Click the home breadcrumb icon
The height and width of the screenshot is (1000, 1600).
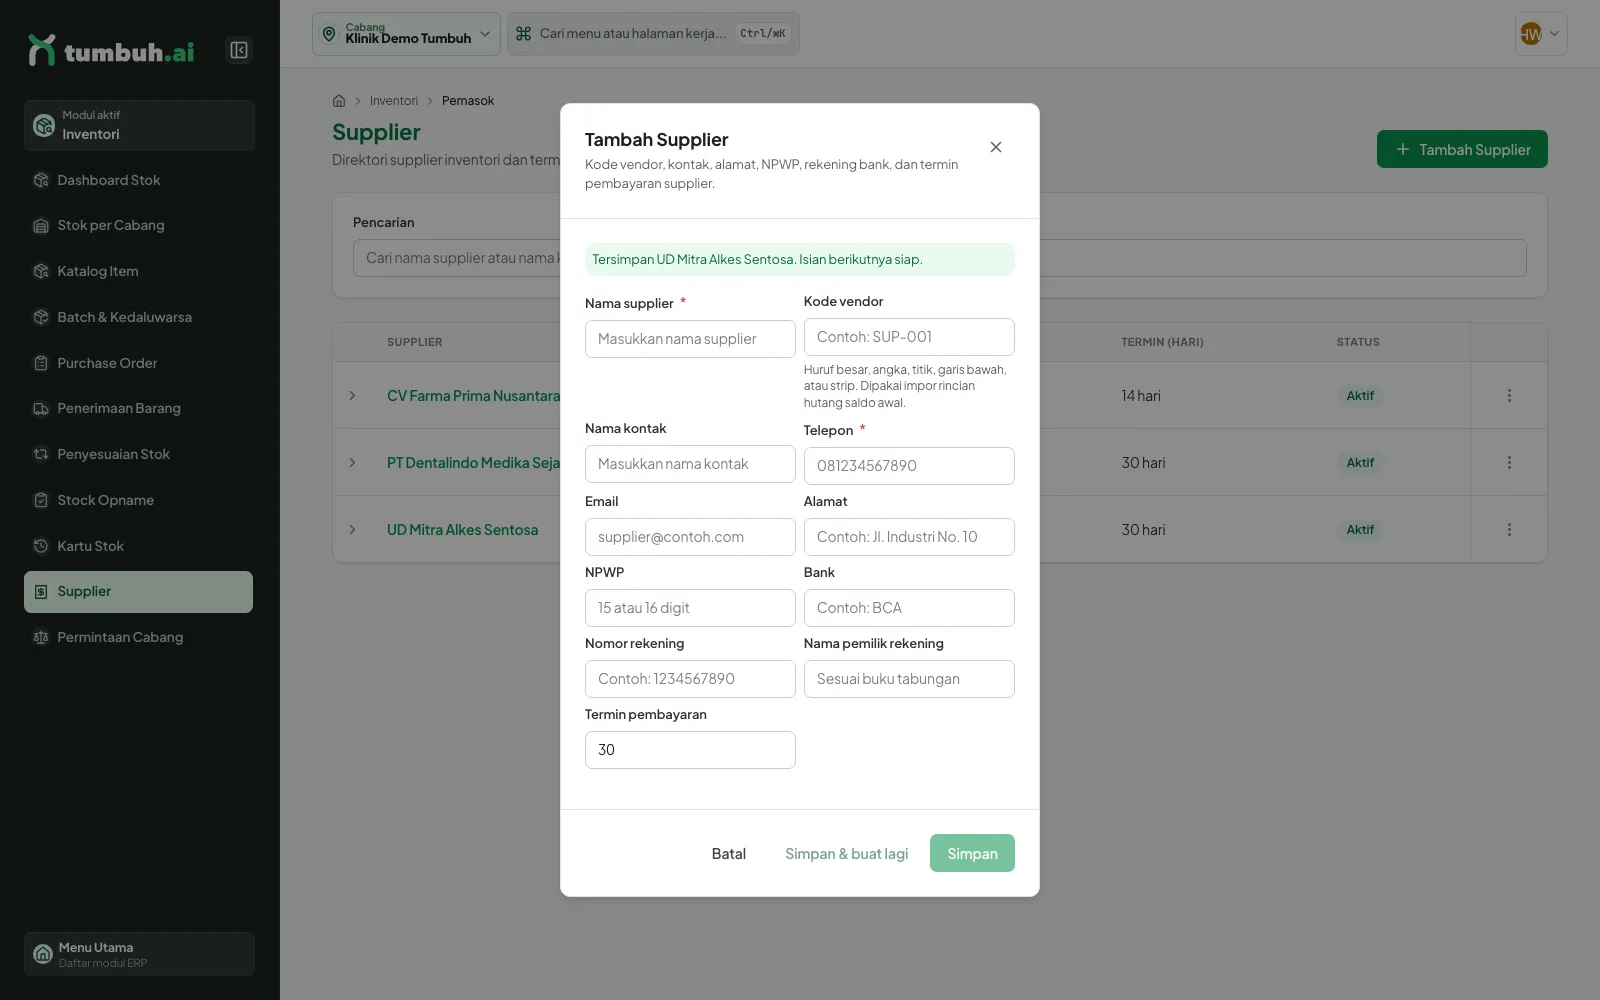(x=339, y=101)
